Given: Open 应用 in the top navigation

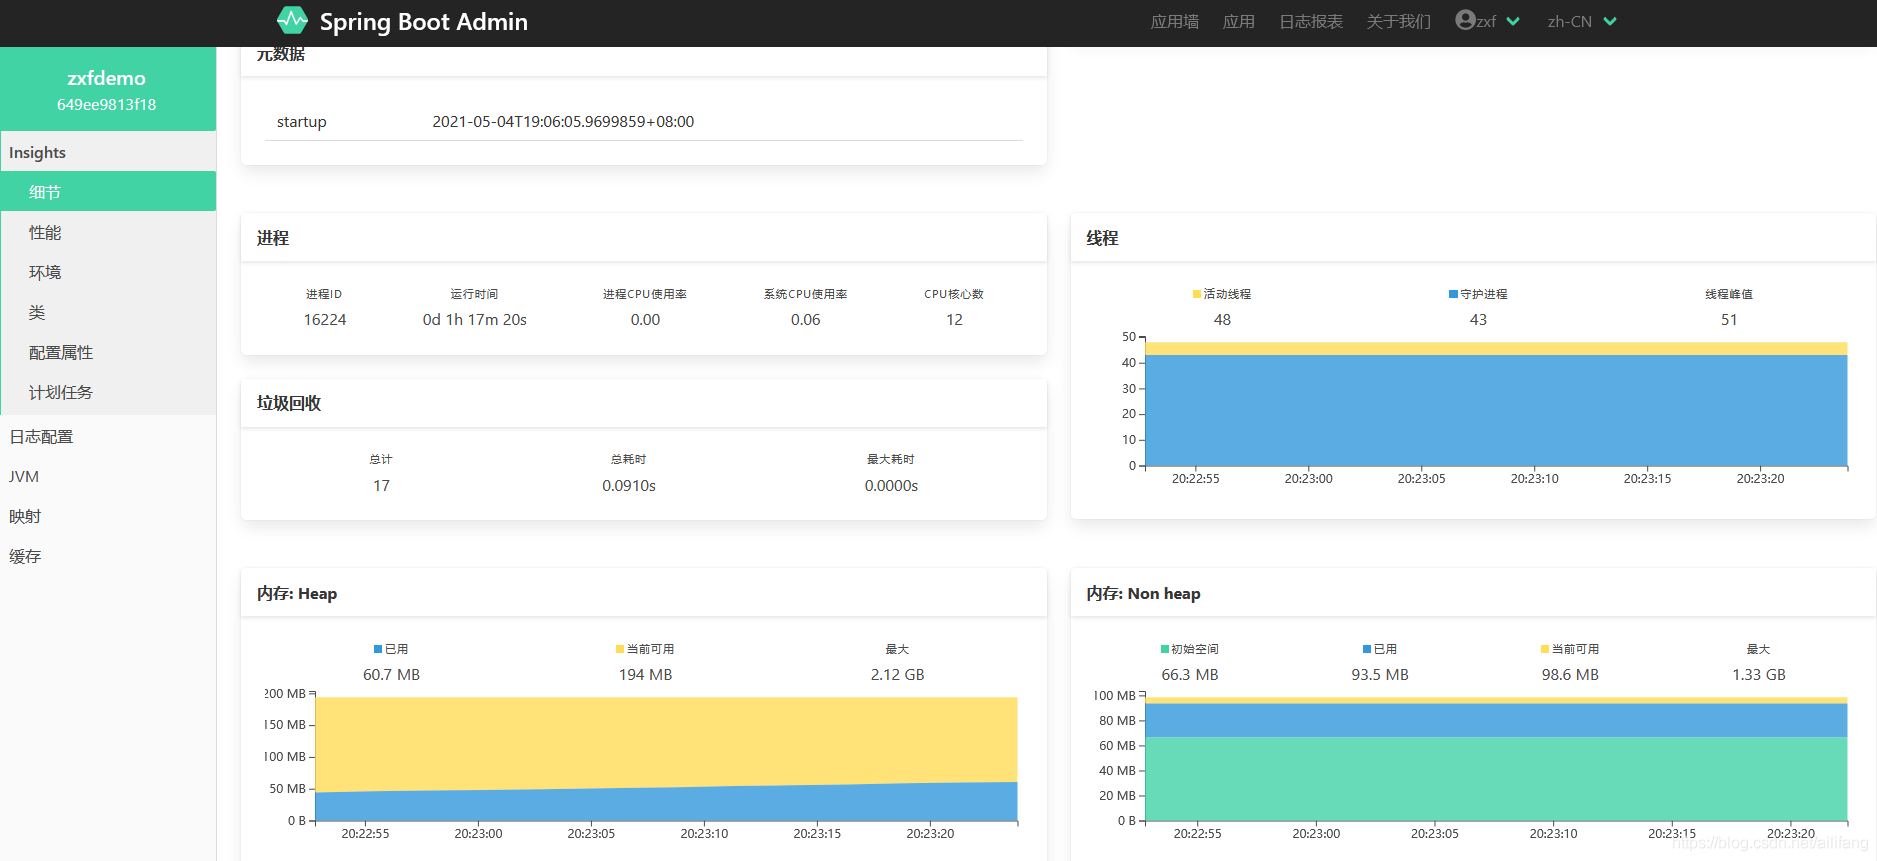Looking at the screenshot, I should pos(1238,21).
